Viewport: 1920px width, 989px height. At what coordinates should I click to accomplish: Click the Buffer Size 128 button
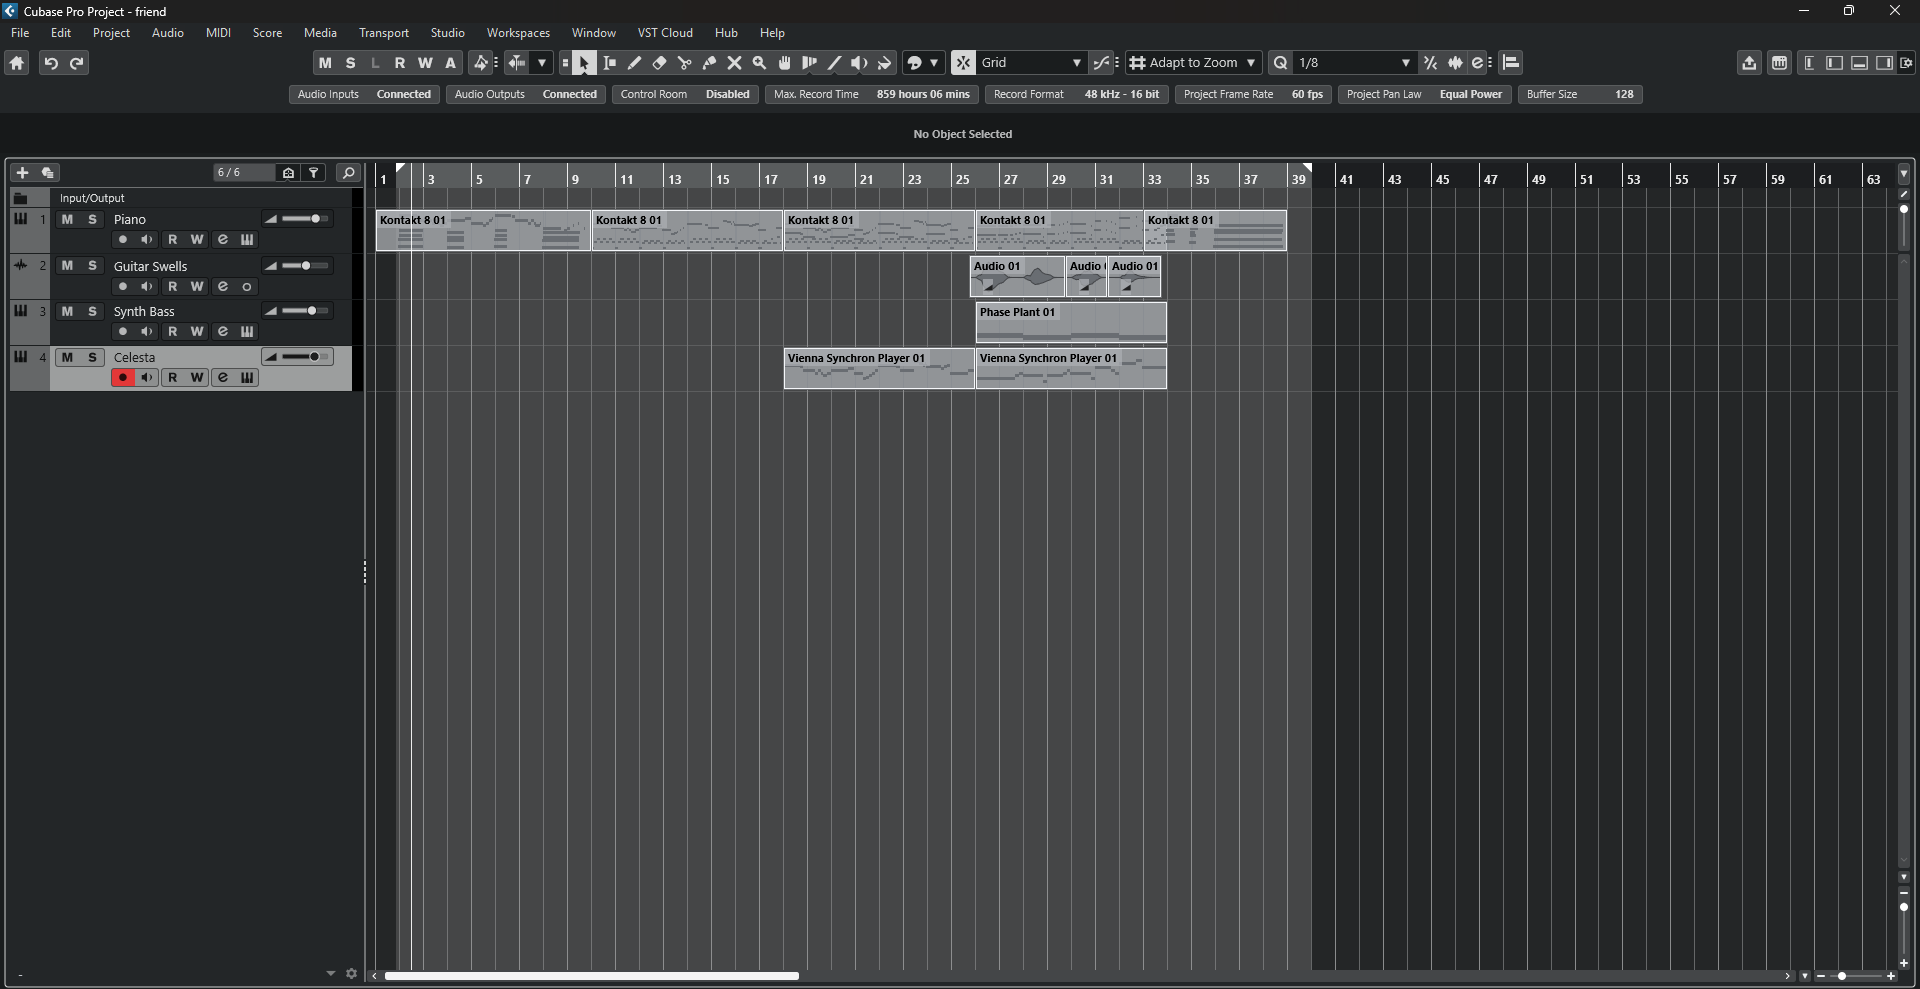coord(1580,94)
